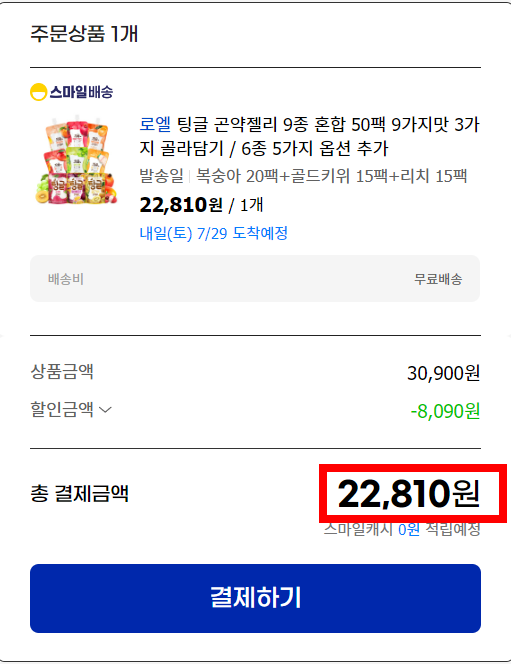Click the 배송비 label in gray box
The width and height of the screenshot is (511, 664).
coord(66,279)
